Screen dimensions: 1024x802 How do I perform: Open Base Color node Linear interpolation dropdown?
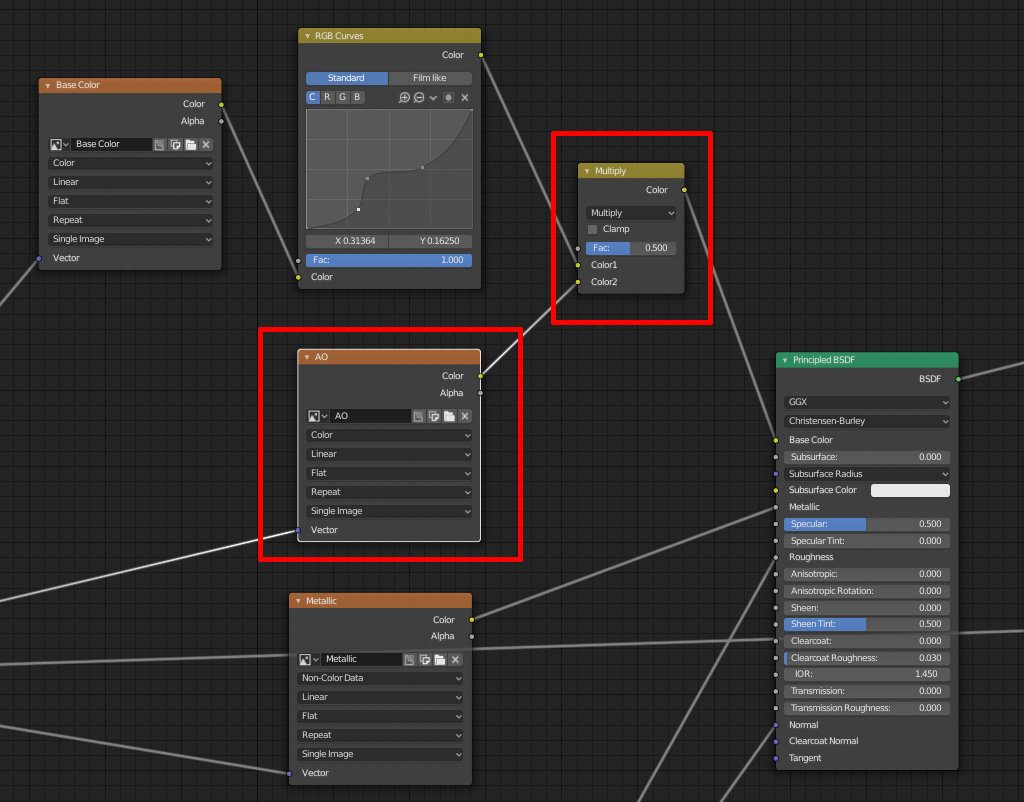pos(131,182)
